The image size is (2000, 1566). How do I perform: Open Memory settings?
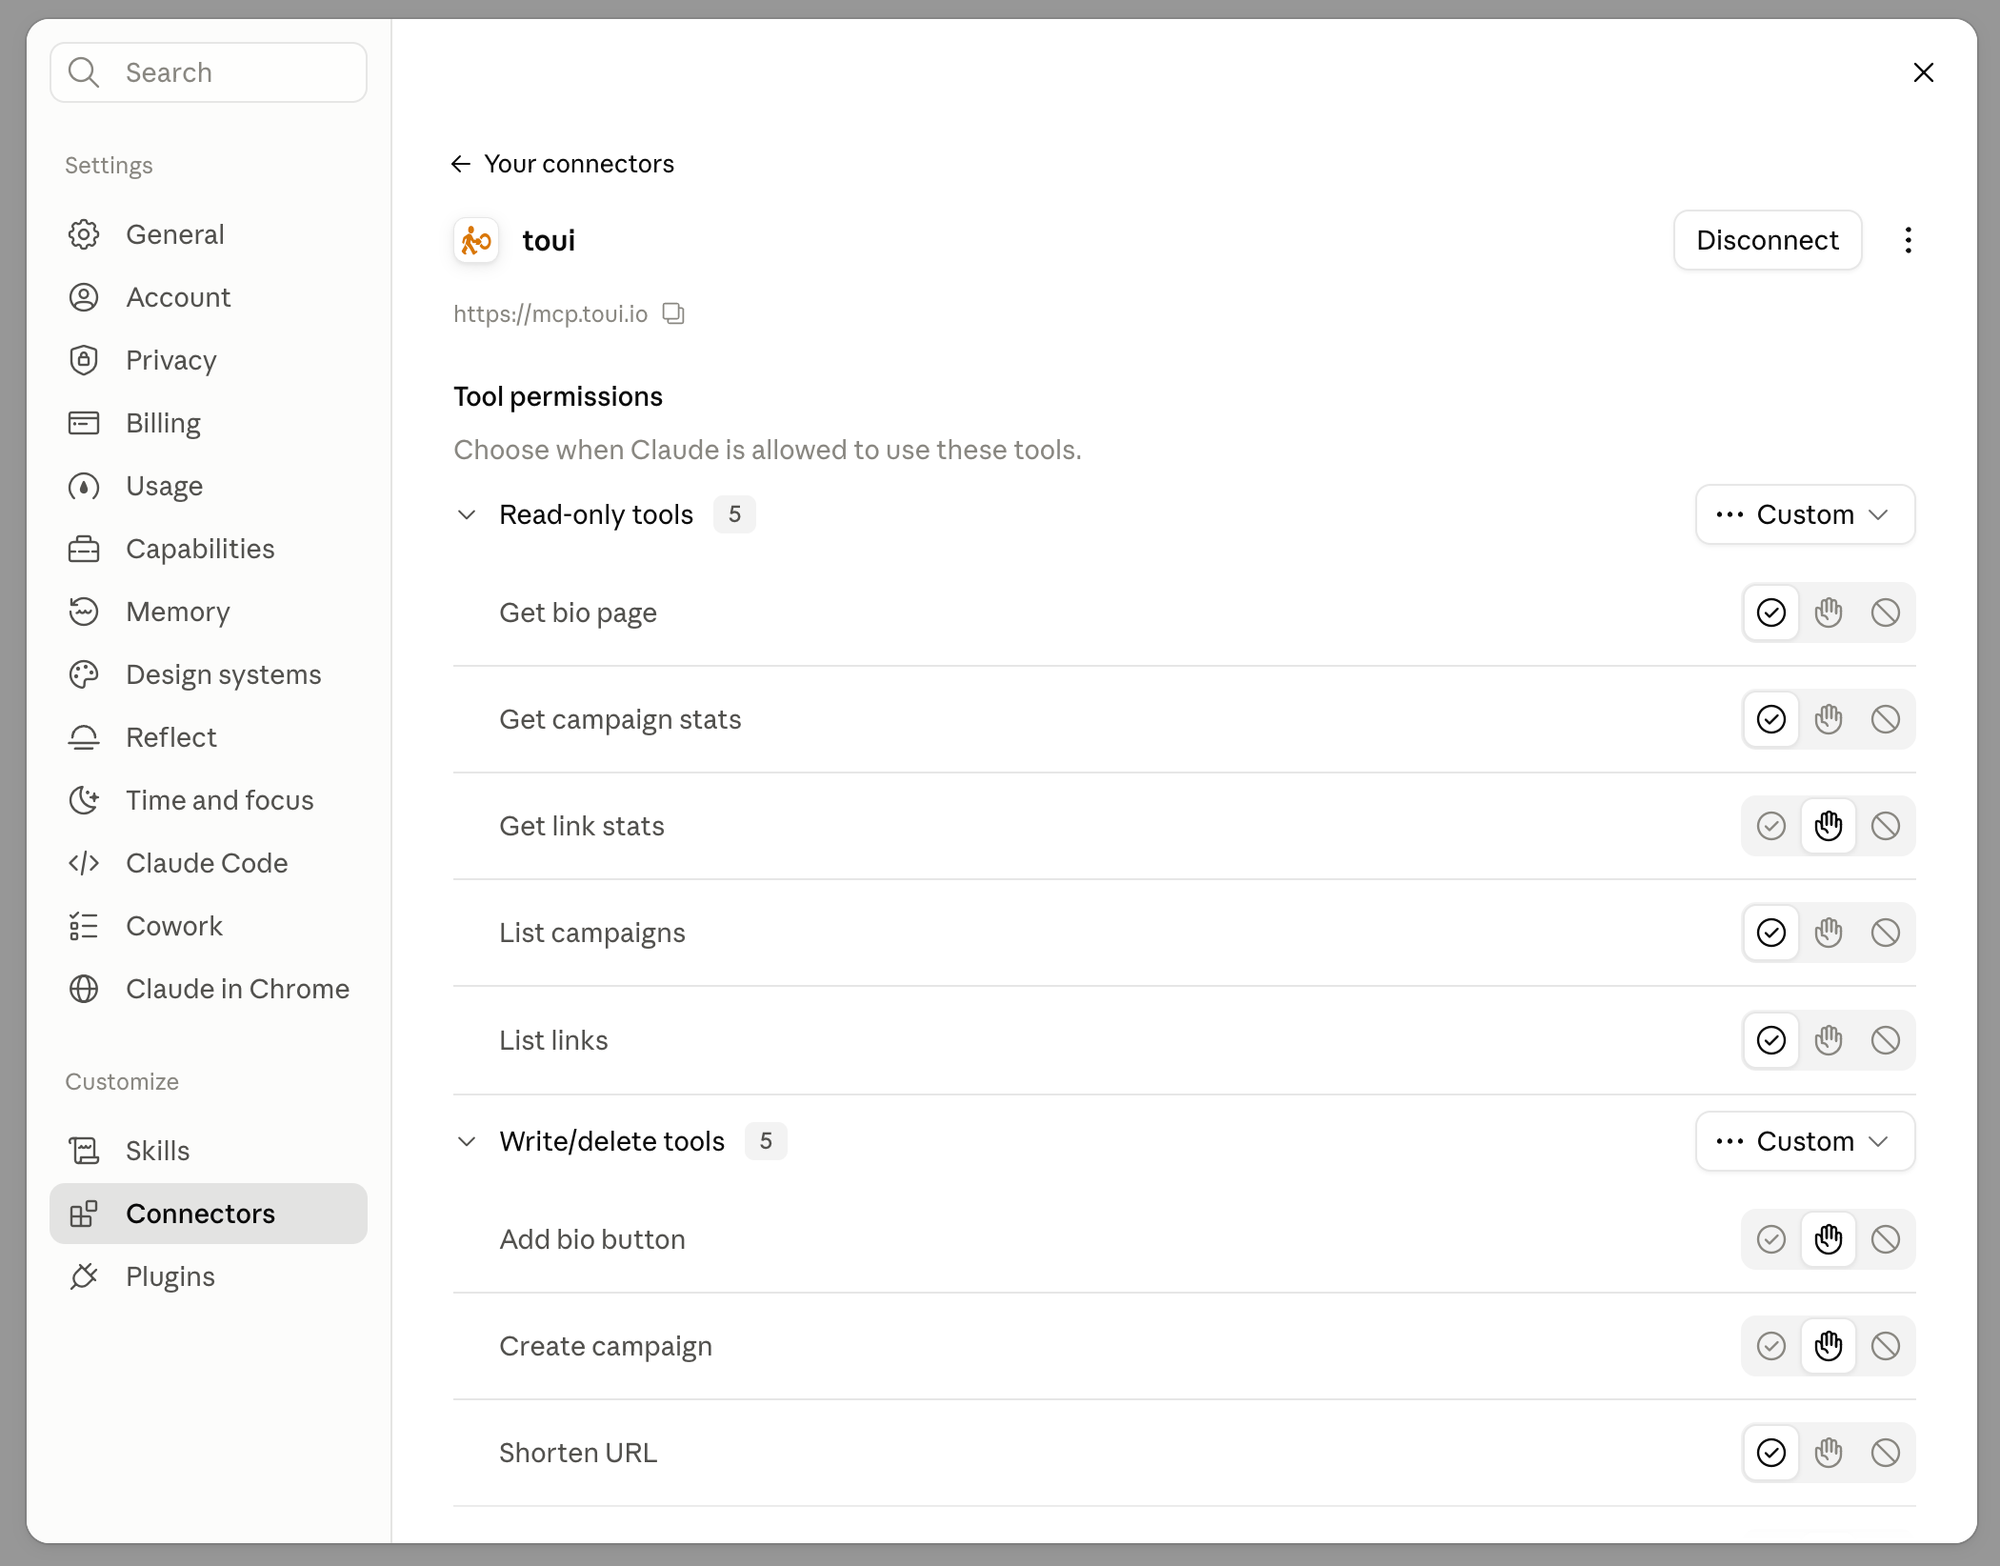pos(208,612)
